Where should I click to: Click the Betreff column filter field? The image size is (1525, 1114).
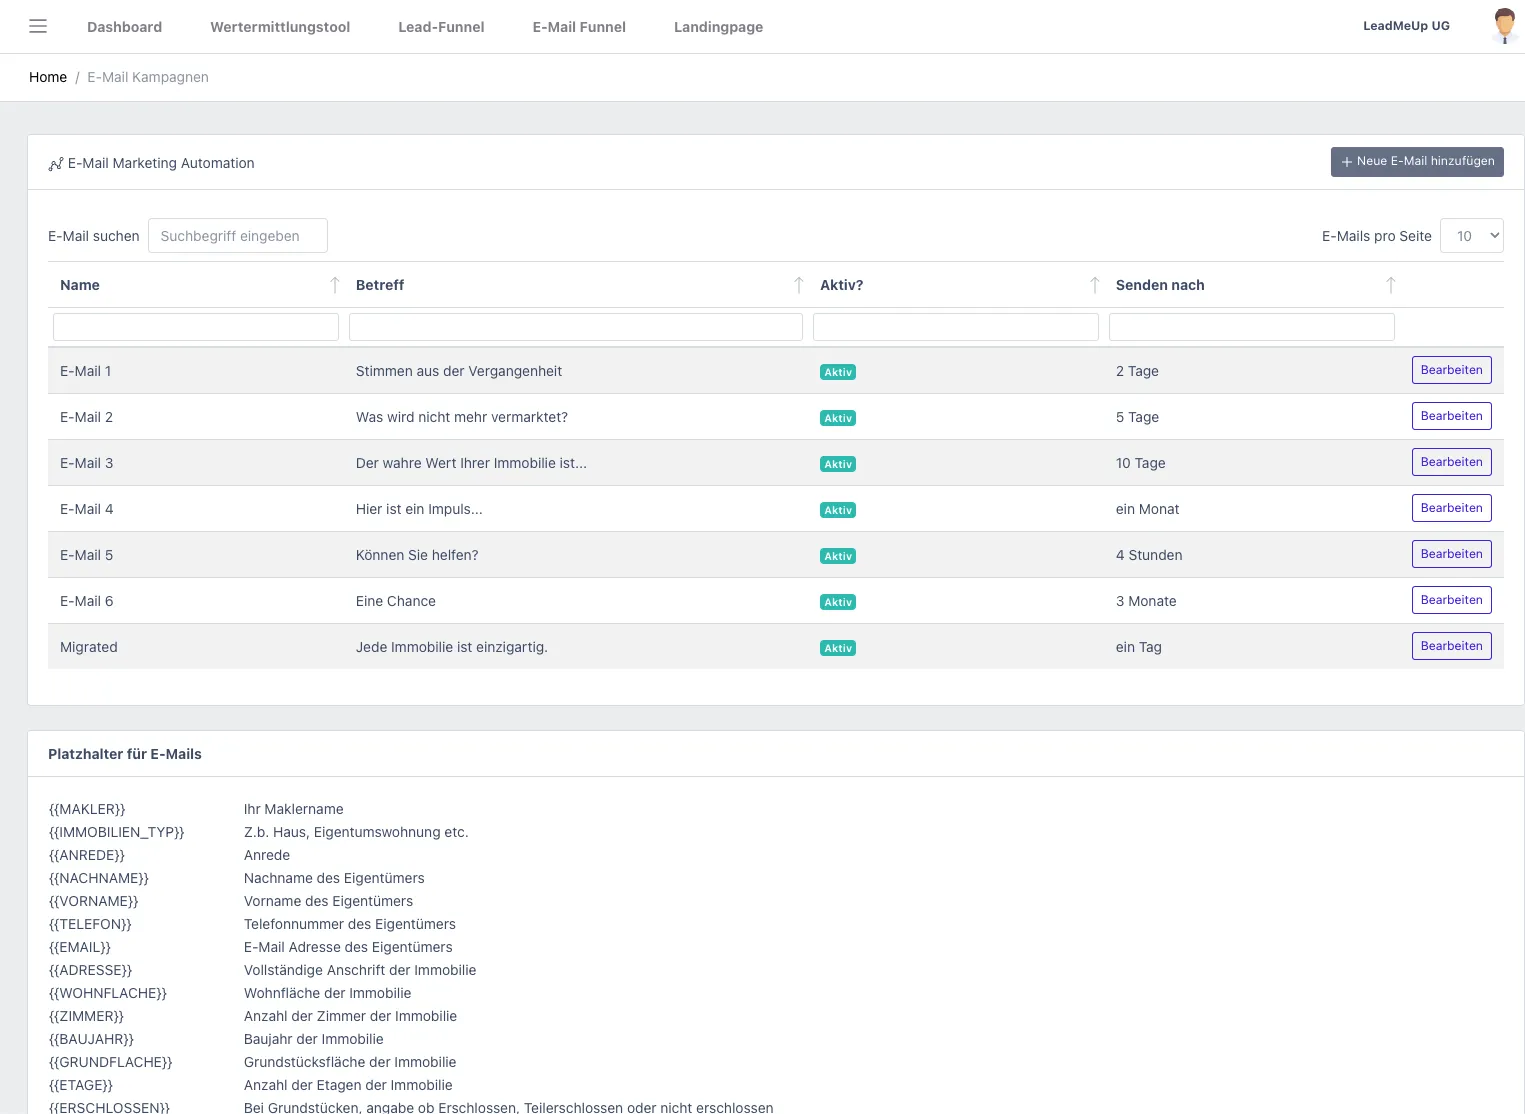click(575, 326)
